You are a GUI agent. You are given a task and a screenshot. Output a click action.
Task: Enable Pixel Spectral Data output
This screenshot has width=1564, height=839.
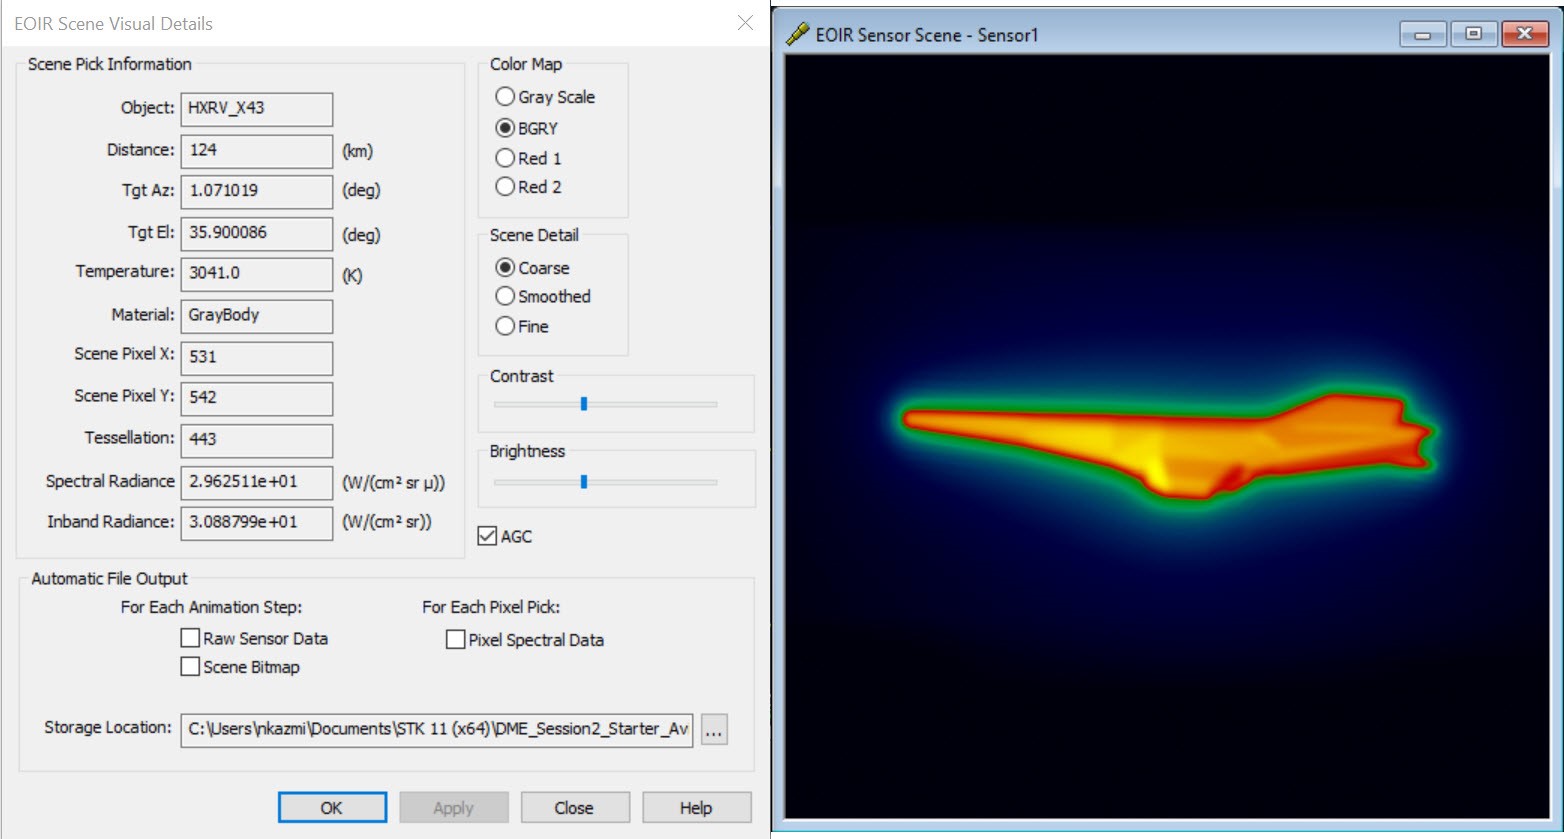456,640
